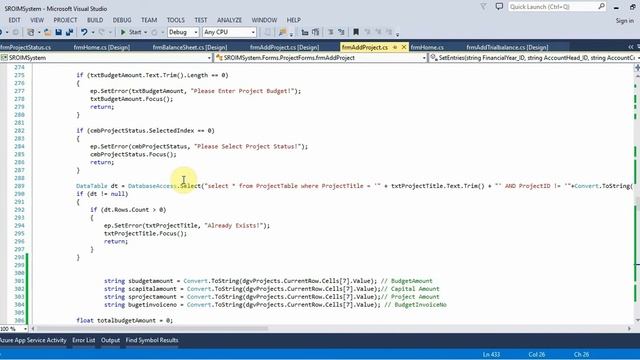This screenshot has width=640, height=360.
Task: Click the Find in Files toolbar icon
Action: click(282, 32)
